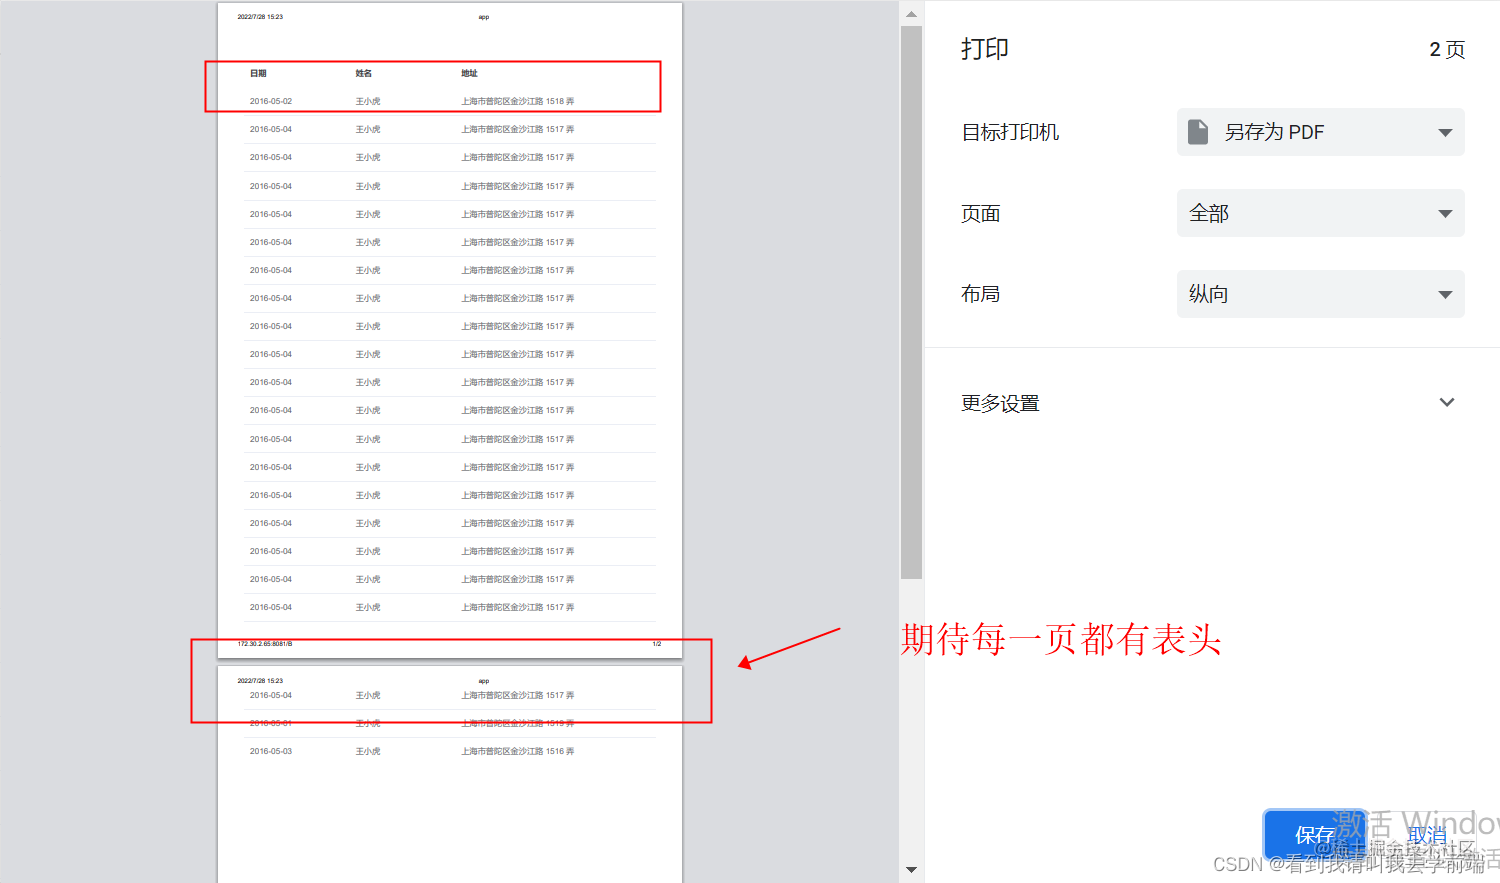Click the 2016-05-02 date cell
This screenshot has width=1500, height=883.
tap(271, 101)
